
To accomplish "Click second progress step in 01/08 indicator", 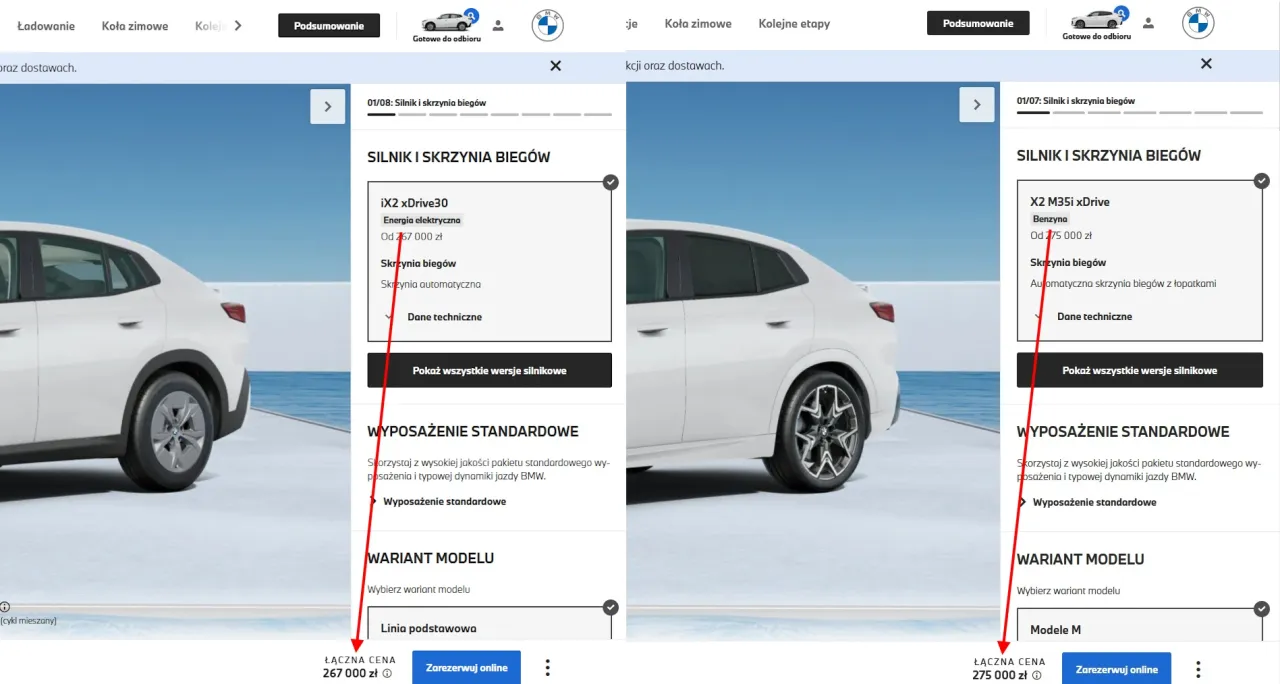I will tap(412, 114).
